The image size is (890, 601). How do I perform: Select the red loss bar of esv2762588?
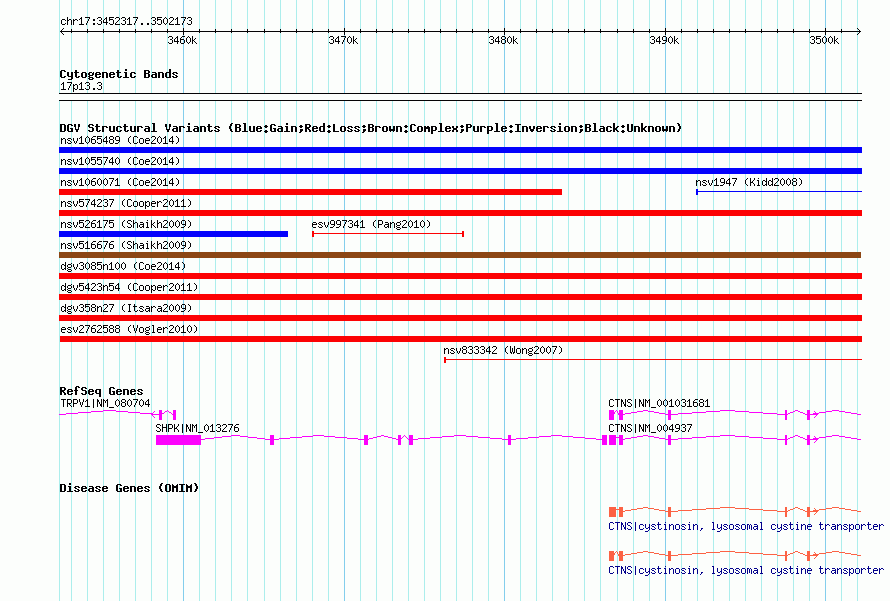pyautogui.click(x=460, y=339)
